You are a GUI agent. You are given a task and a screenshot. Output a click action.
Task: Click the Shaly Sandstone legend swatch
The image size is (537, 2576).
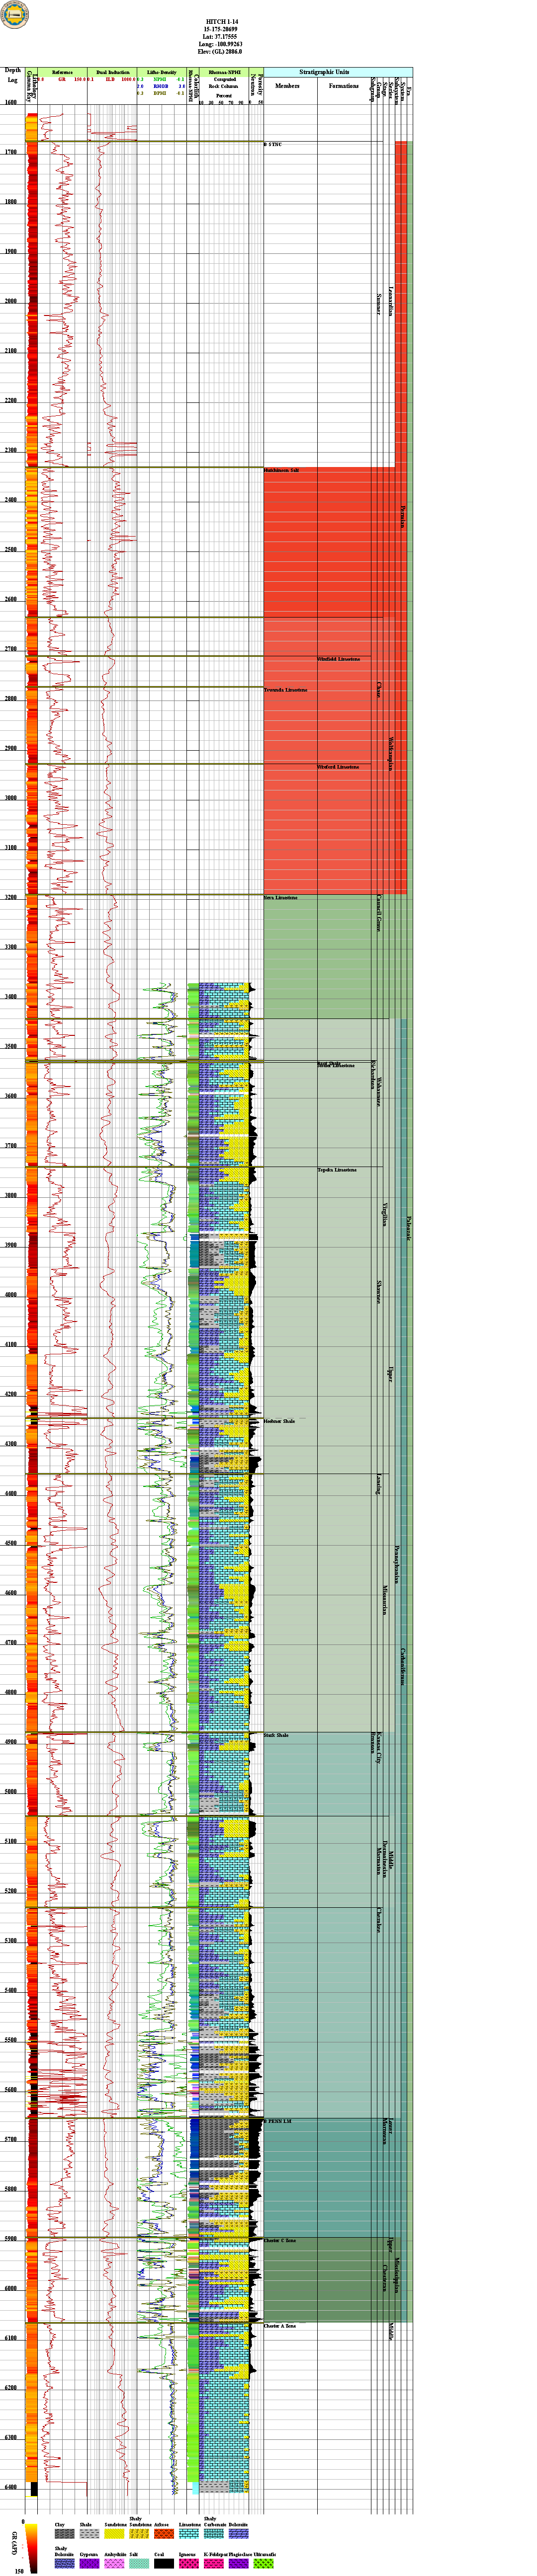[140, 2533]
